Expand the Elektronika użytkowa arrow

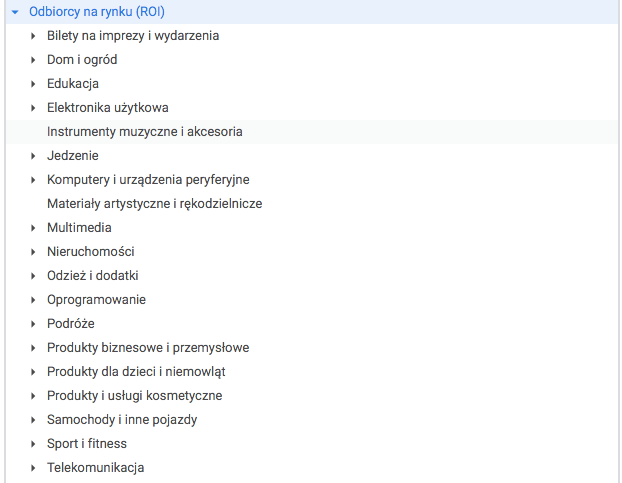point(33,108)
